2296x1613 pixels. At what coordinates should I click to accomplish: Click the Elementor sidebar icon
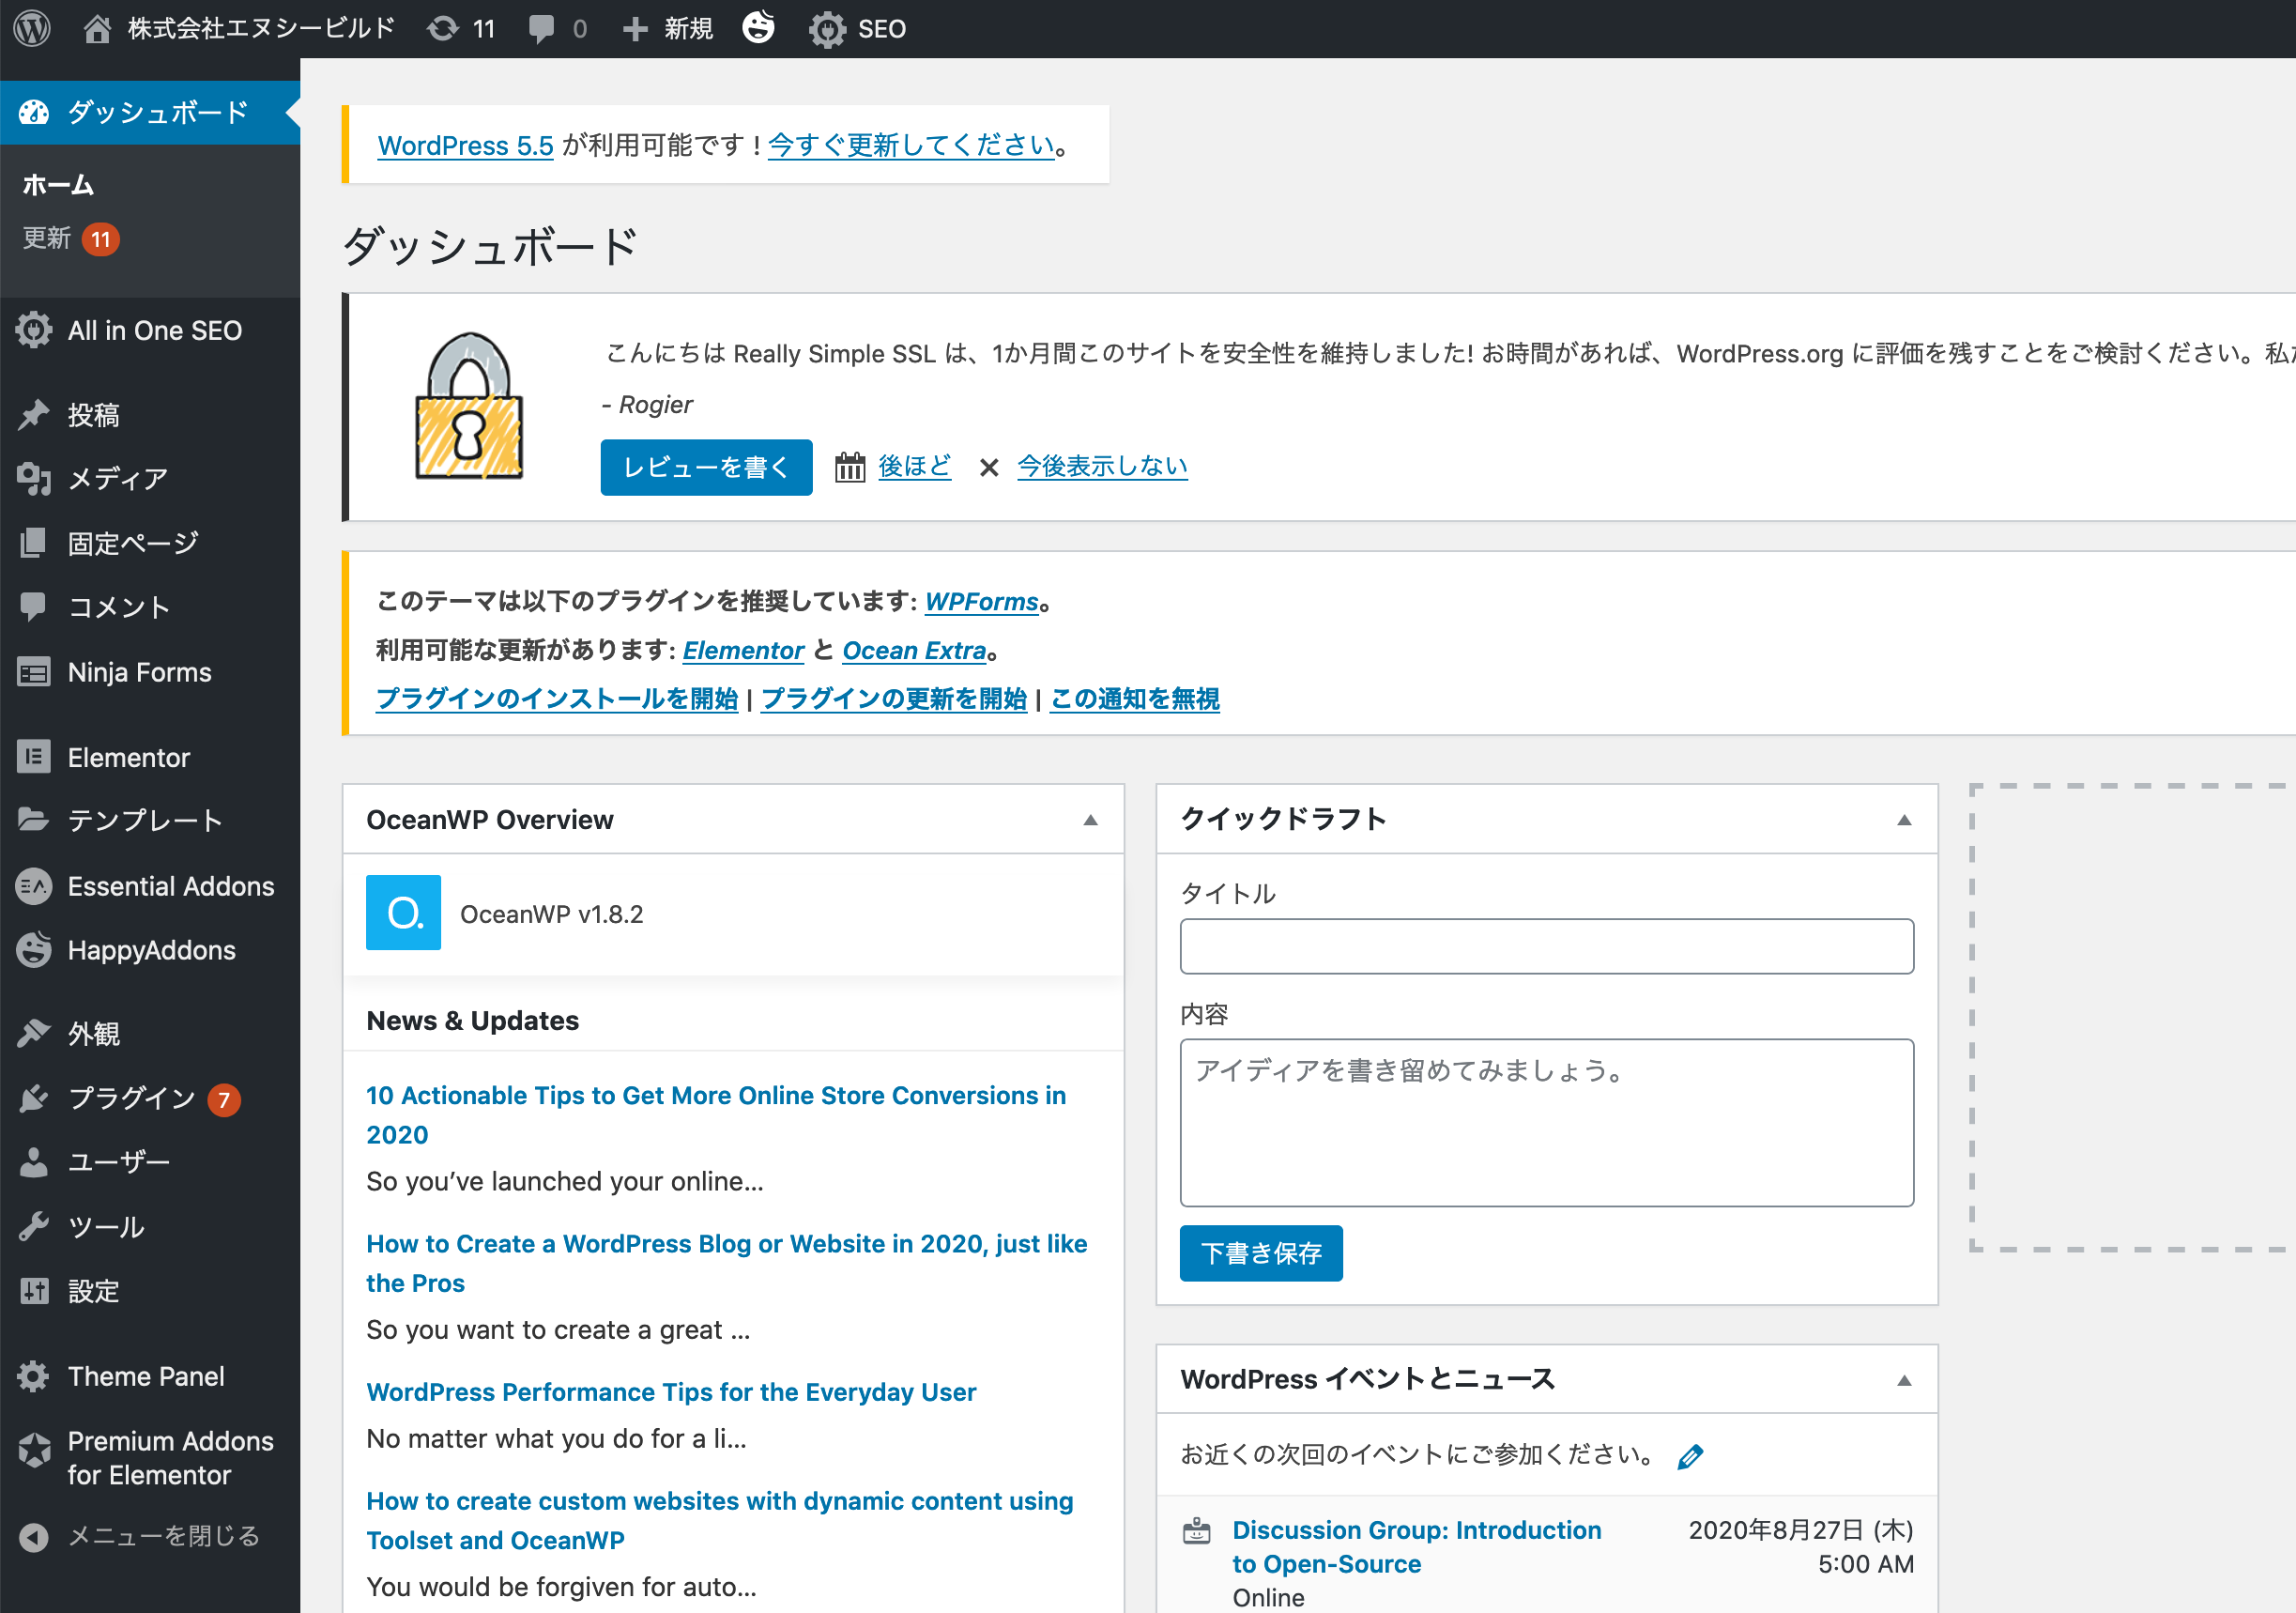click(x=34, y=757)
